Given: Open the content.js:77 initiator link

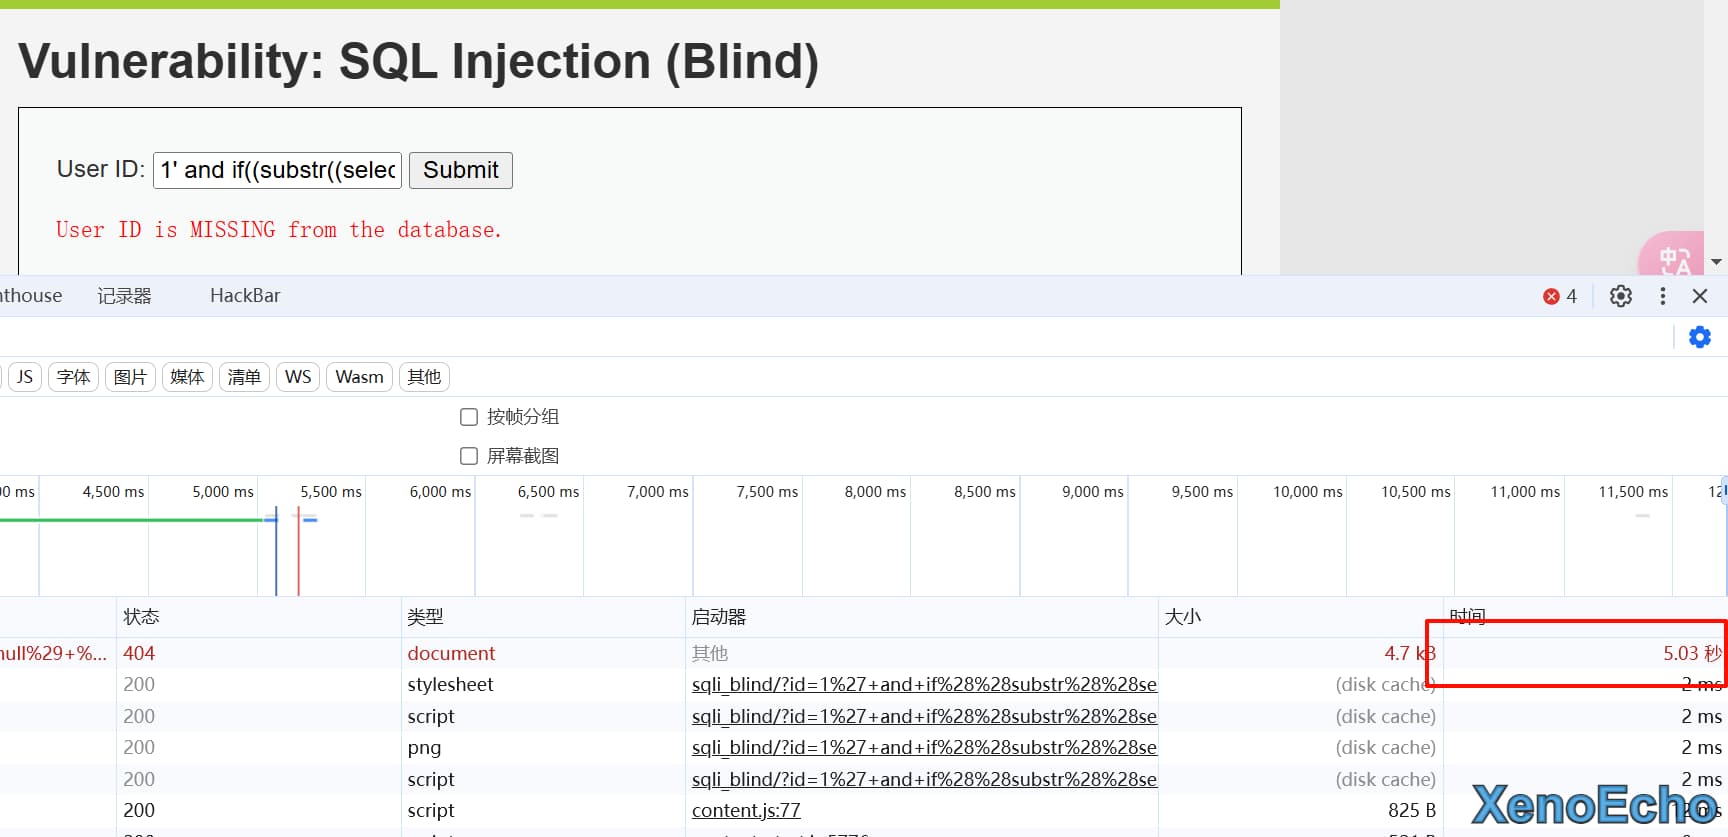Looking at the screenshot, I should point(746,810).
